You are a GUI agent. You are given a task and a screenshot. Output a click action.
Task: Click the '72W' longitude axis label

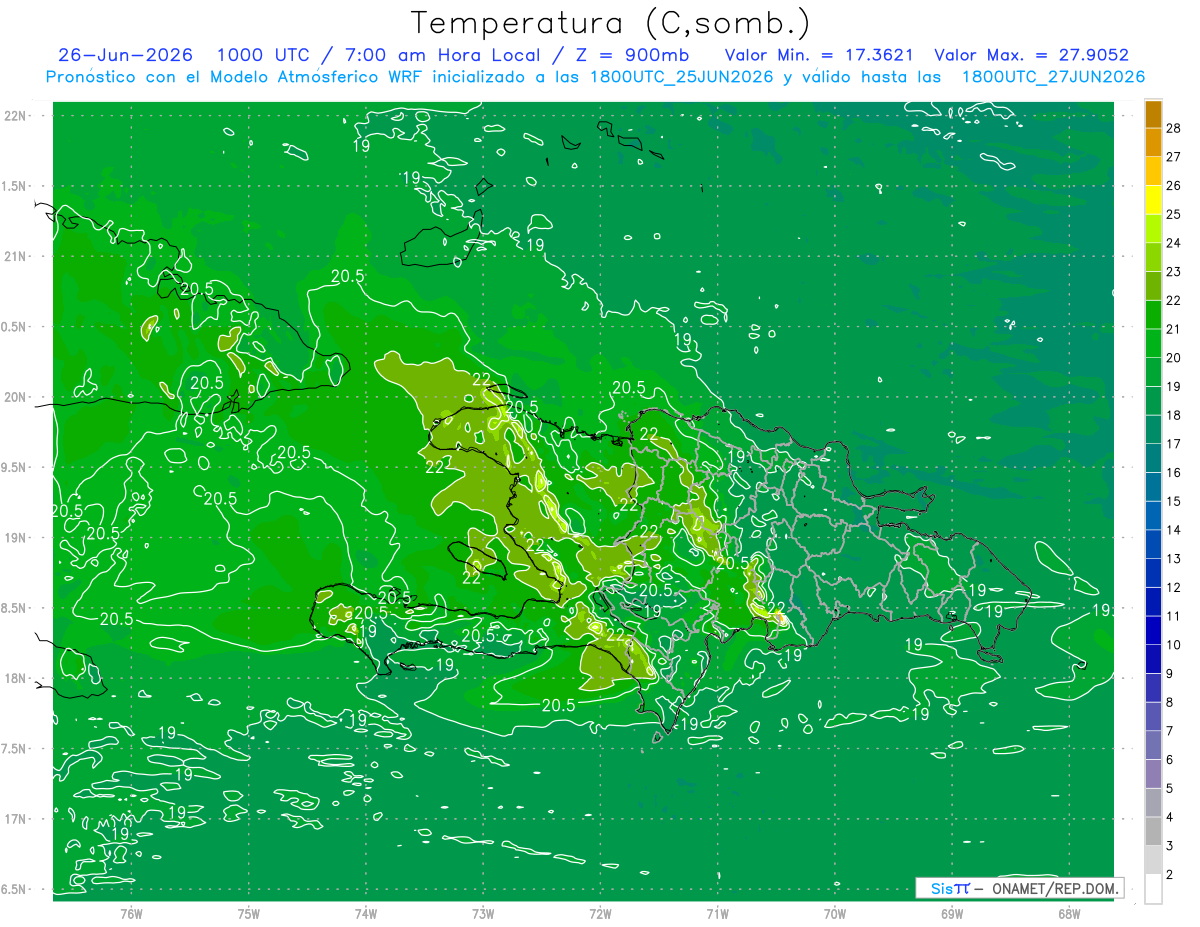point(600,913)
